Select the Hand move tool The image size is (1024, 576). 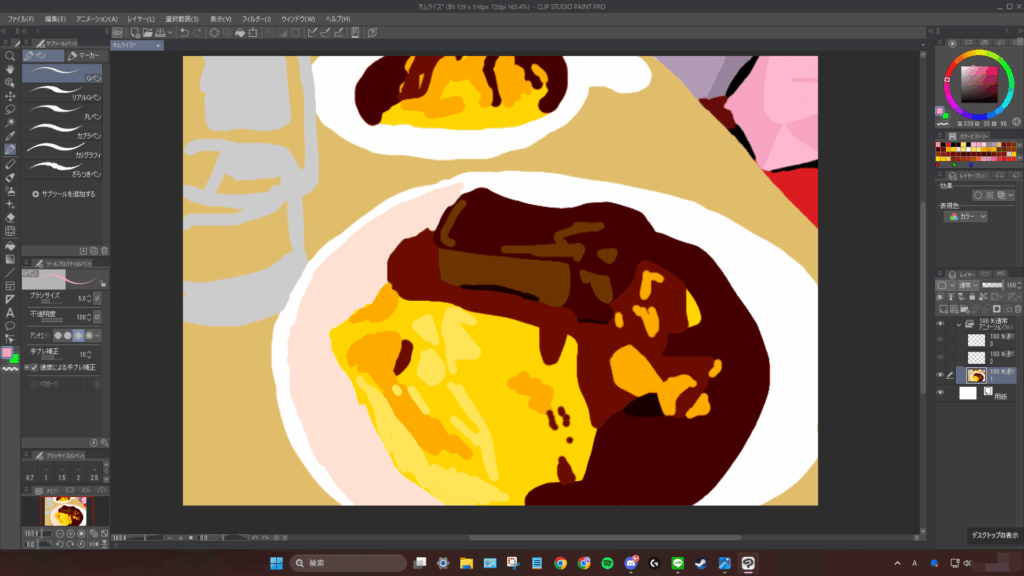(10, 69)
